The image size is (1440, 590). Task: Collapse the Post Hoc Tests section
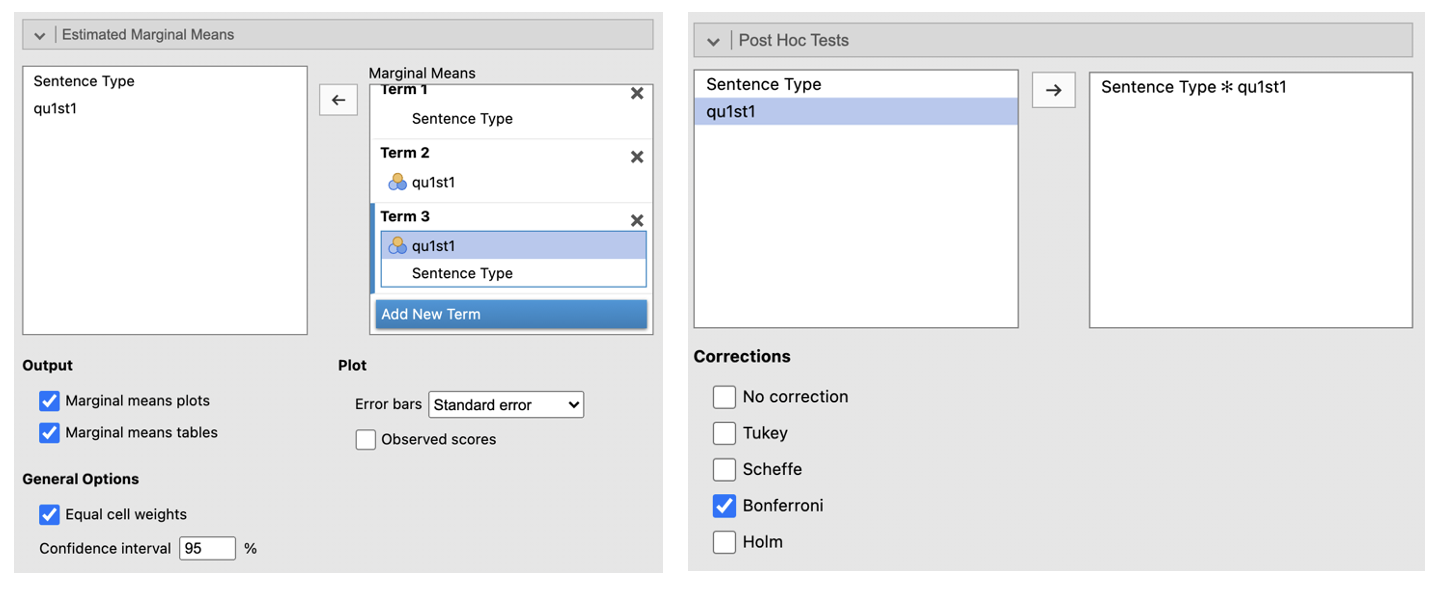point(713,41)
